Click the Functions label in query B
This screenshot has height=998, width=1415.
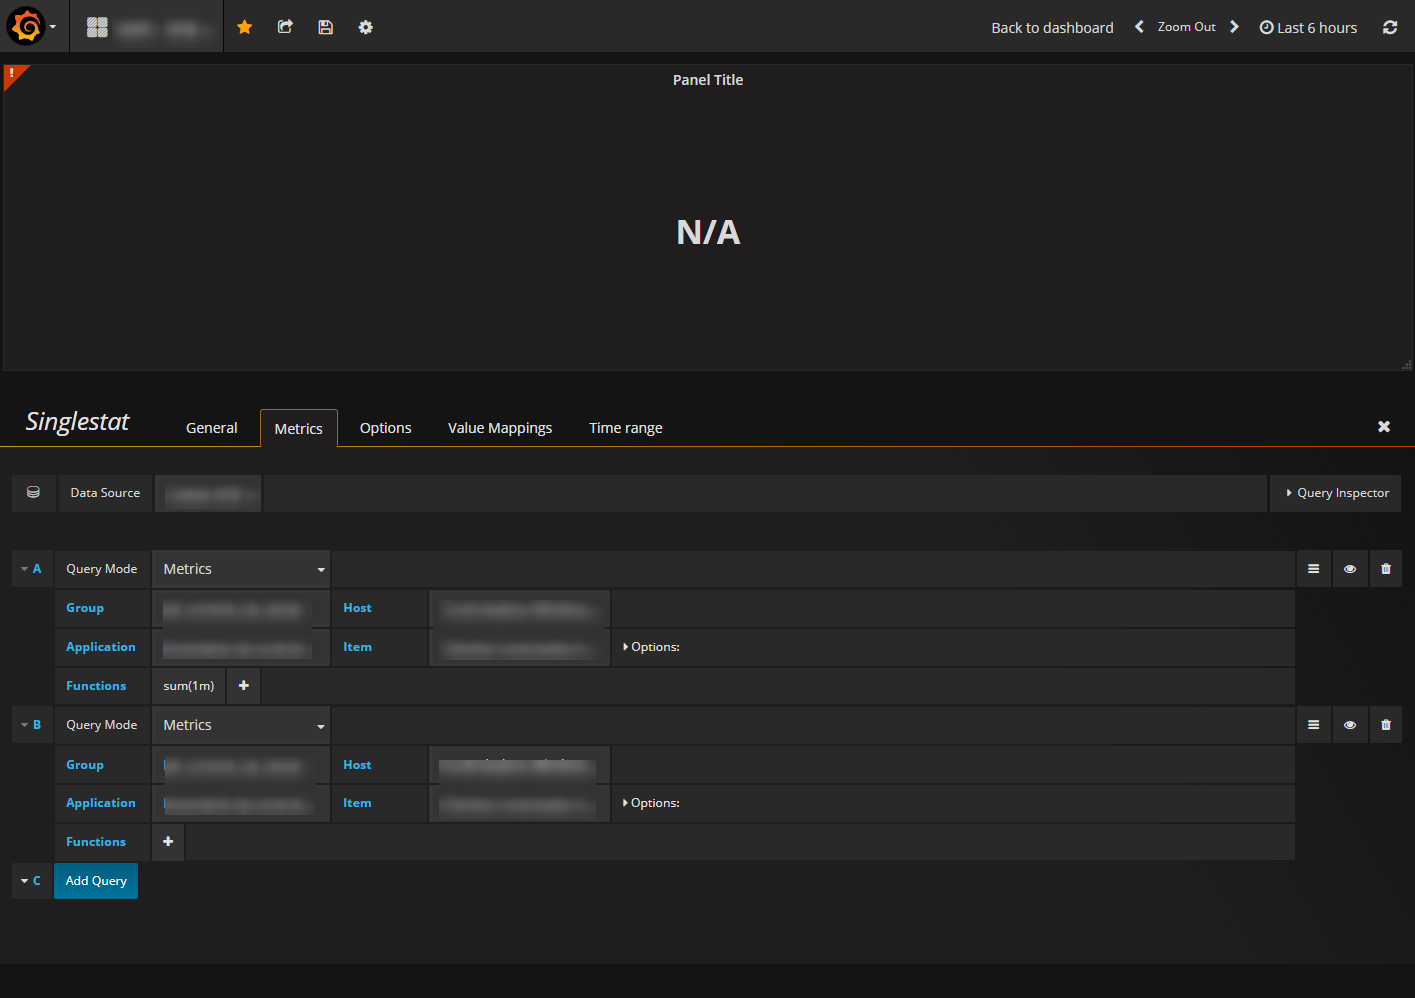click(96, 842)
